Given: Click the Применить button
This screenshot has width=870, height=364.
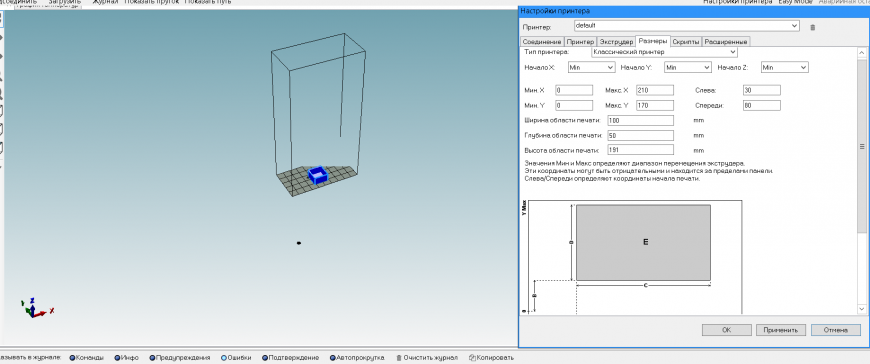Looking at the screenshot, I should tap(780, 330).
